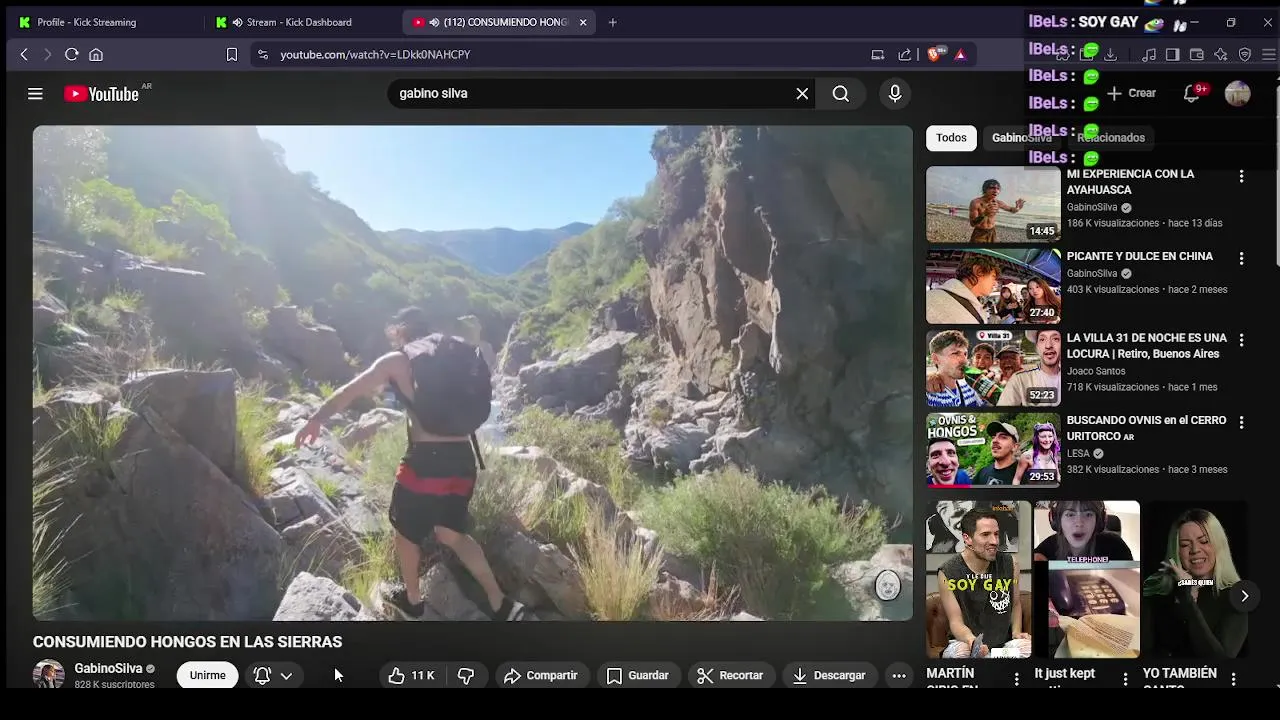1280x720 pixels.
Task: Click the channel watermark in the video corner
Action: [888, 585]
